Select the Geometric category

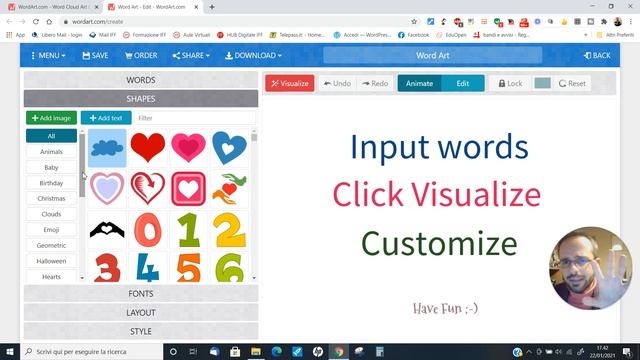(51, 245)
